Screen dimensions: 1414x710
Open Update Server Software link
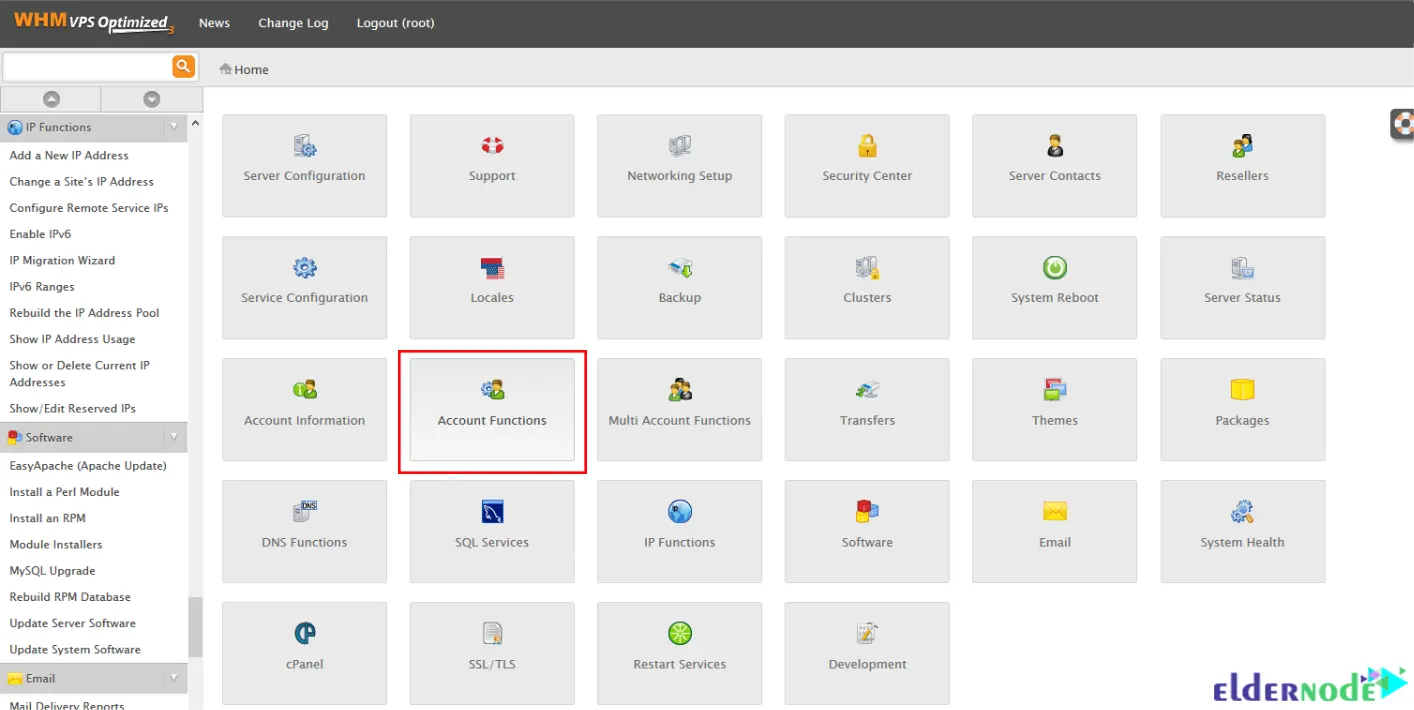[72, 623]
